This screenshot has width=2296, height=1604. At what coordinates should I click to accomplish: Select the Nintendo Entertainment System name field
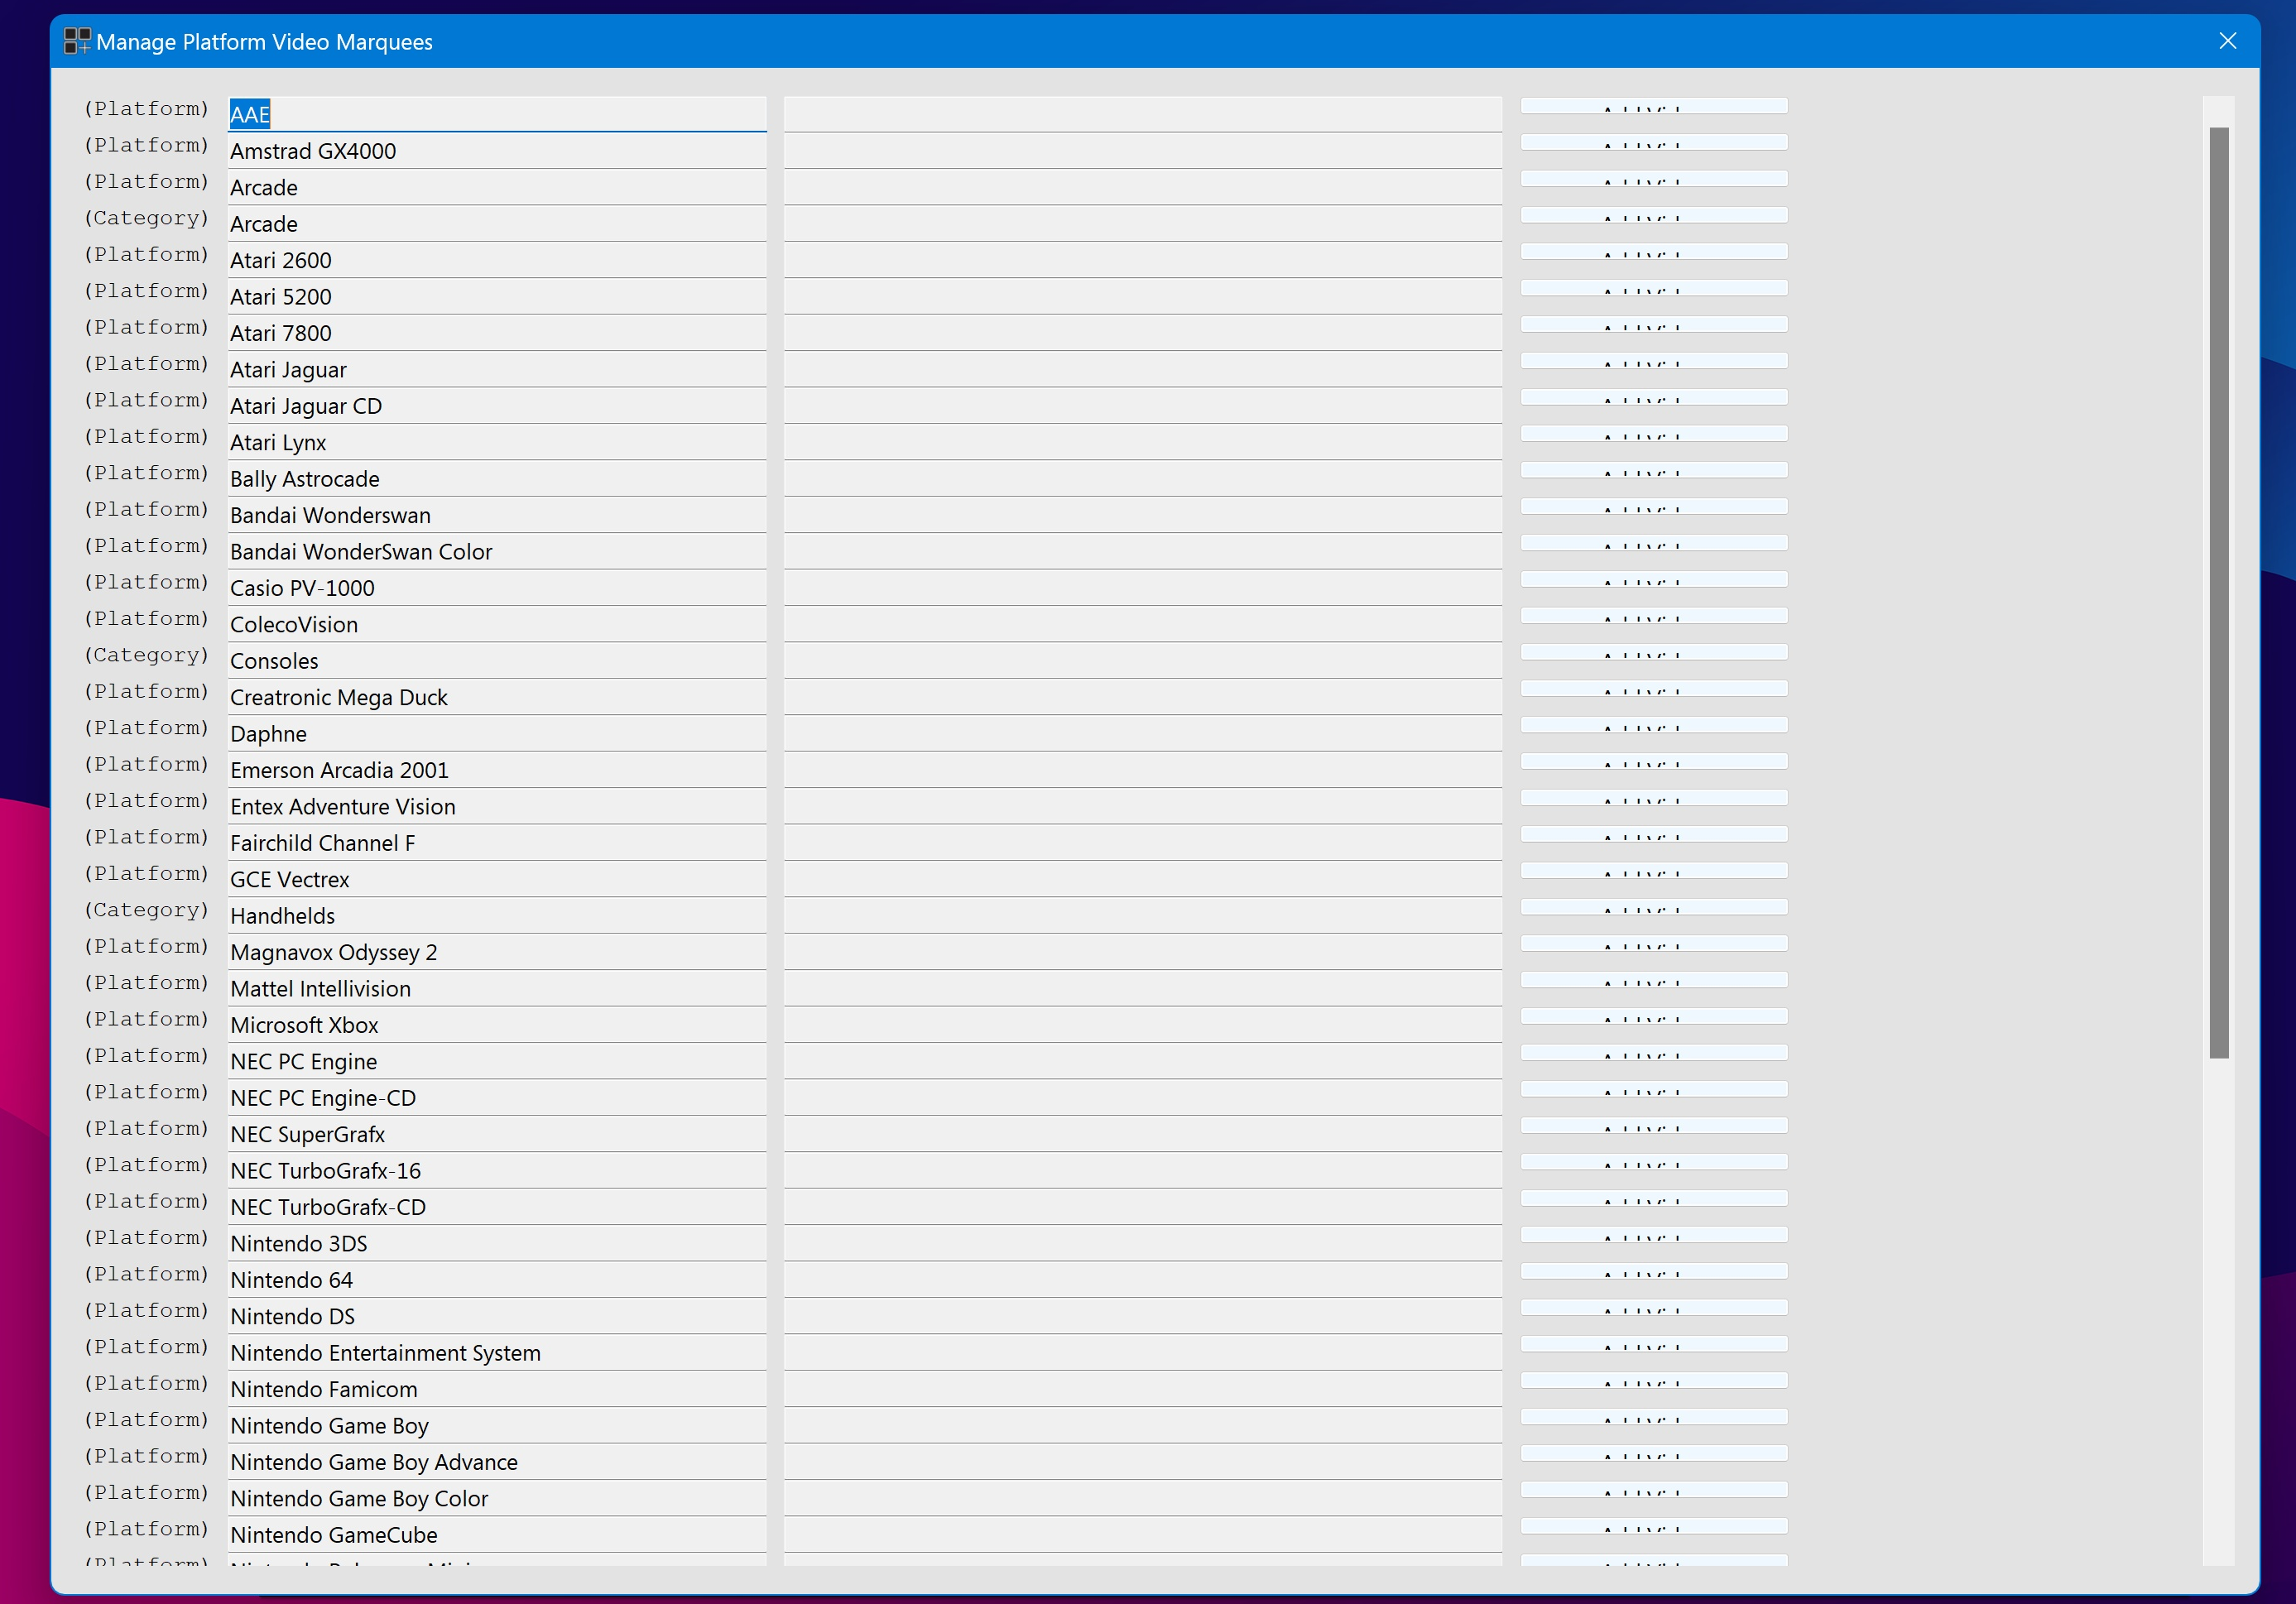497,1353
